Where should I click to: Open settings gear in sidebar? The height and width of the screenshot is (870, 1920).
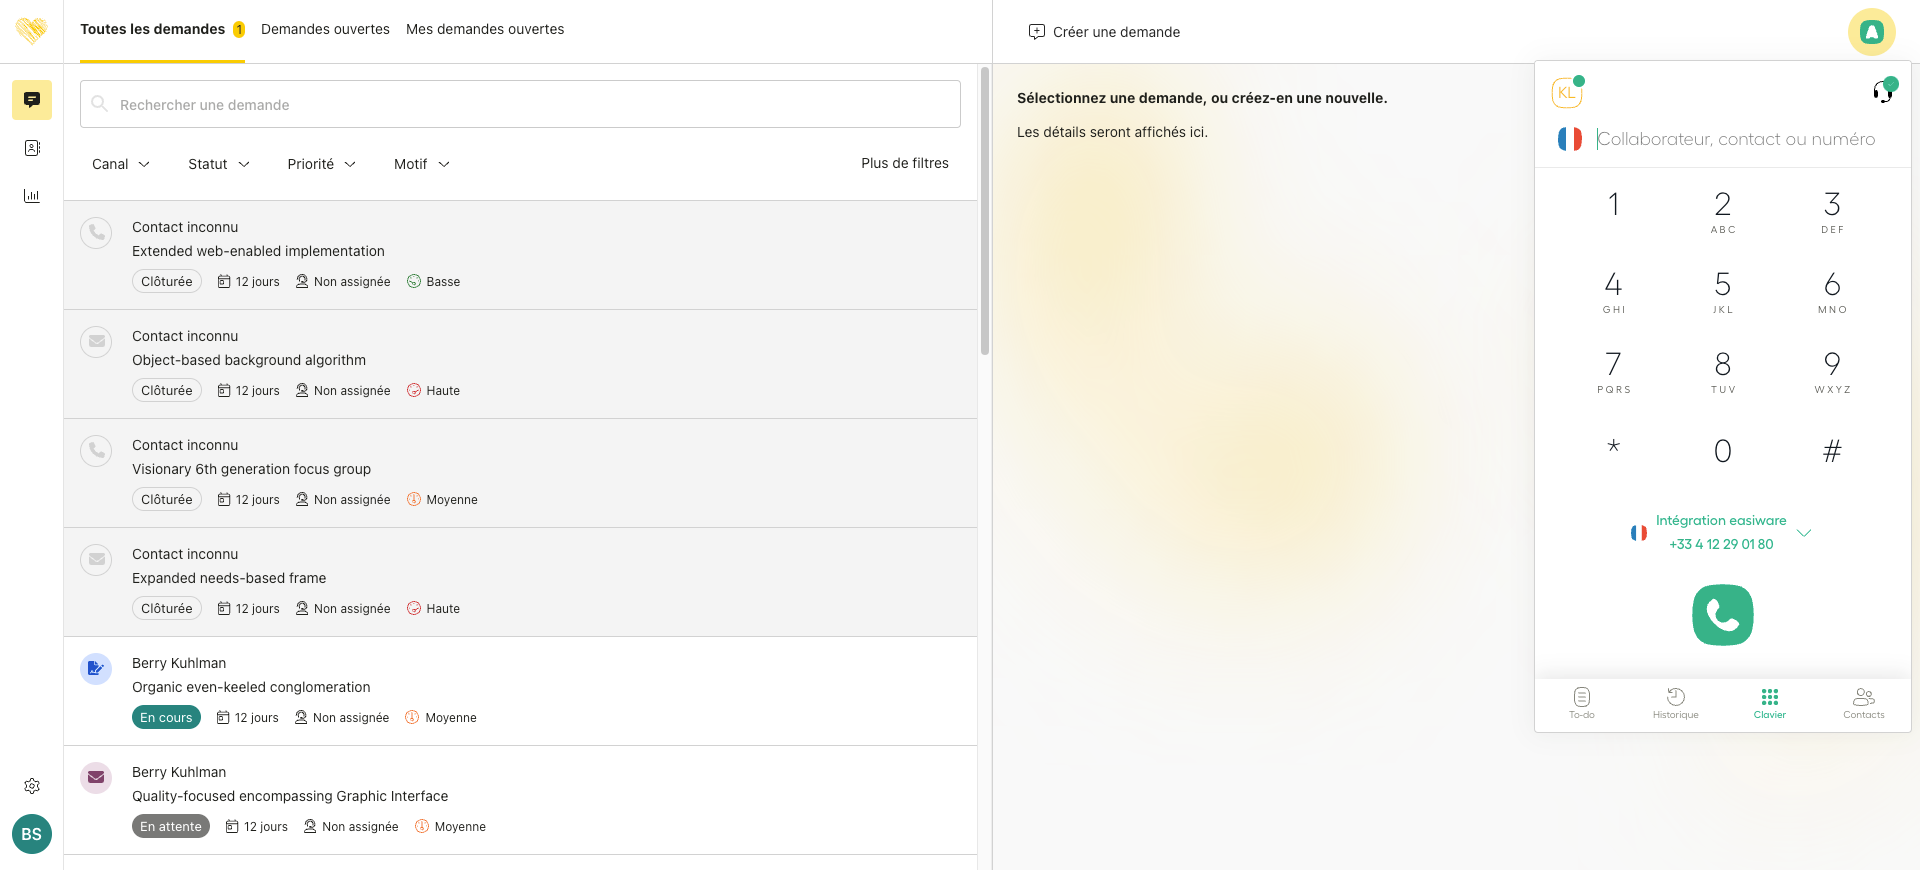click(x=32, y=786)
